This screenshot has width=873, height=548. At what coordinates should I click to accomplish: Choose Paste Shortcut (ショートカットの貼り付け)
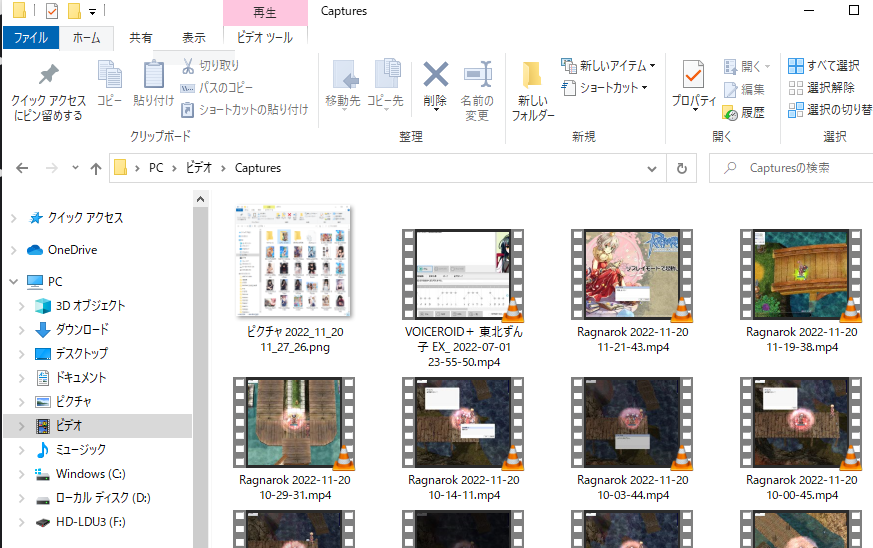(244, 110)
